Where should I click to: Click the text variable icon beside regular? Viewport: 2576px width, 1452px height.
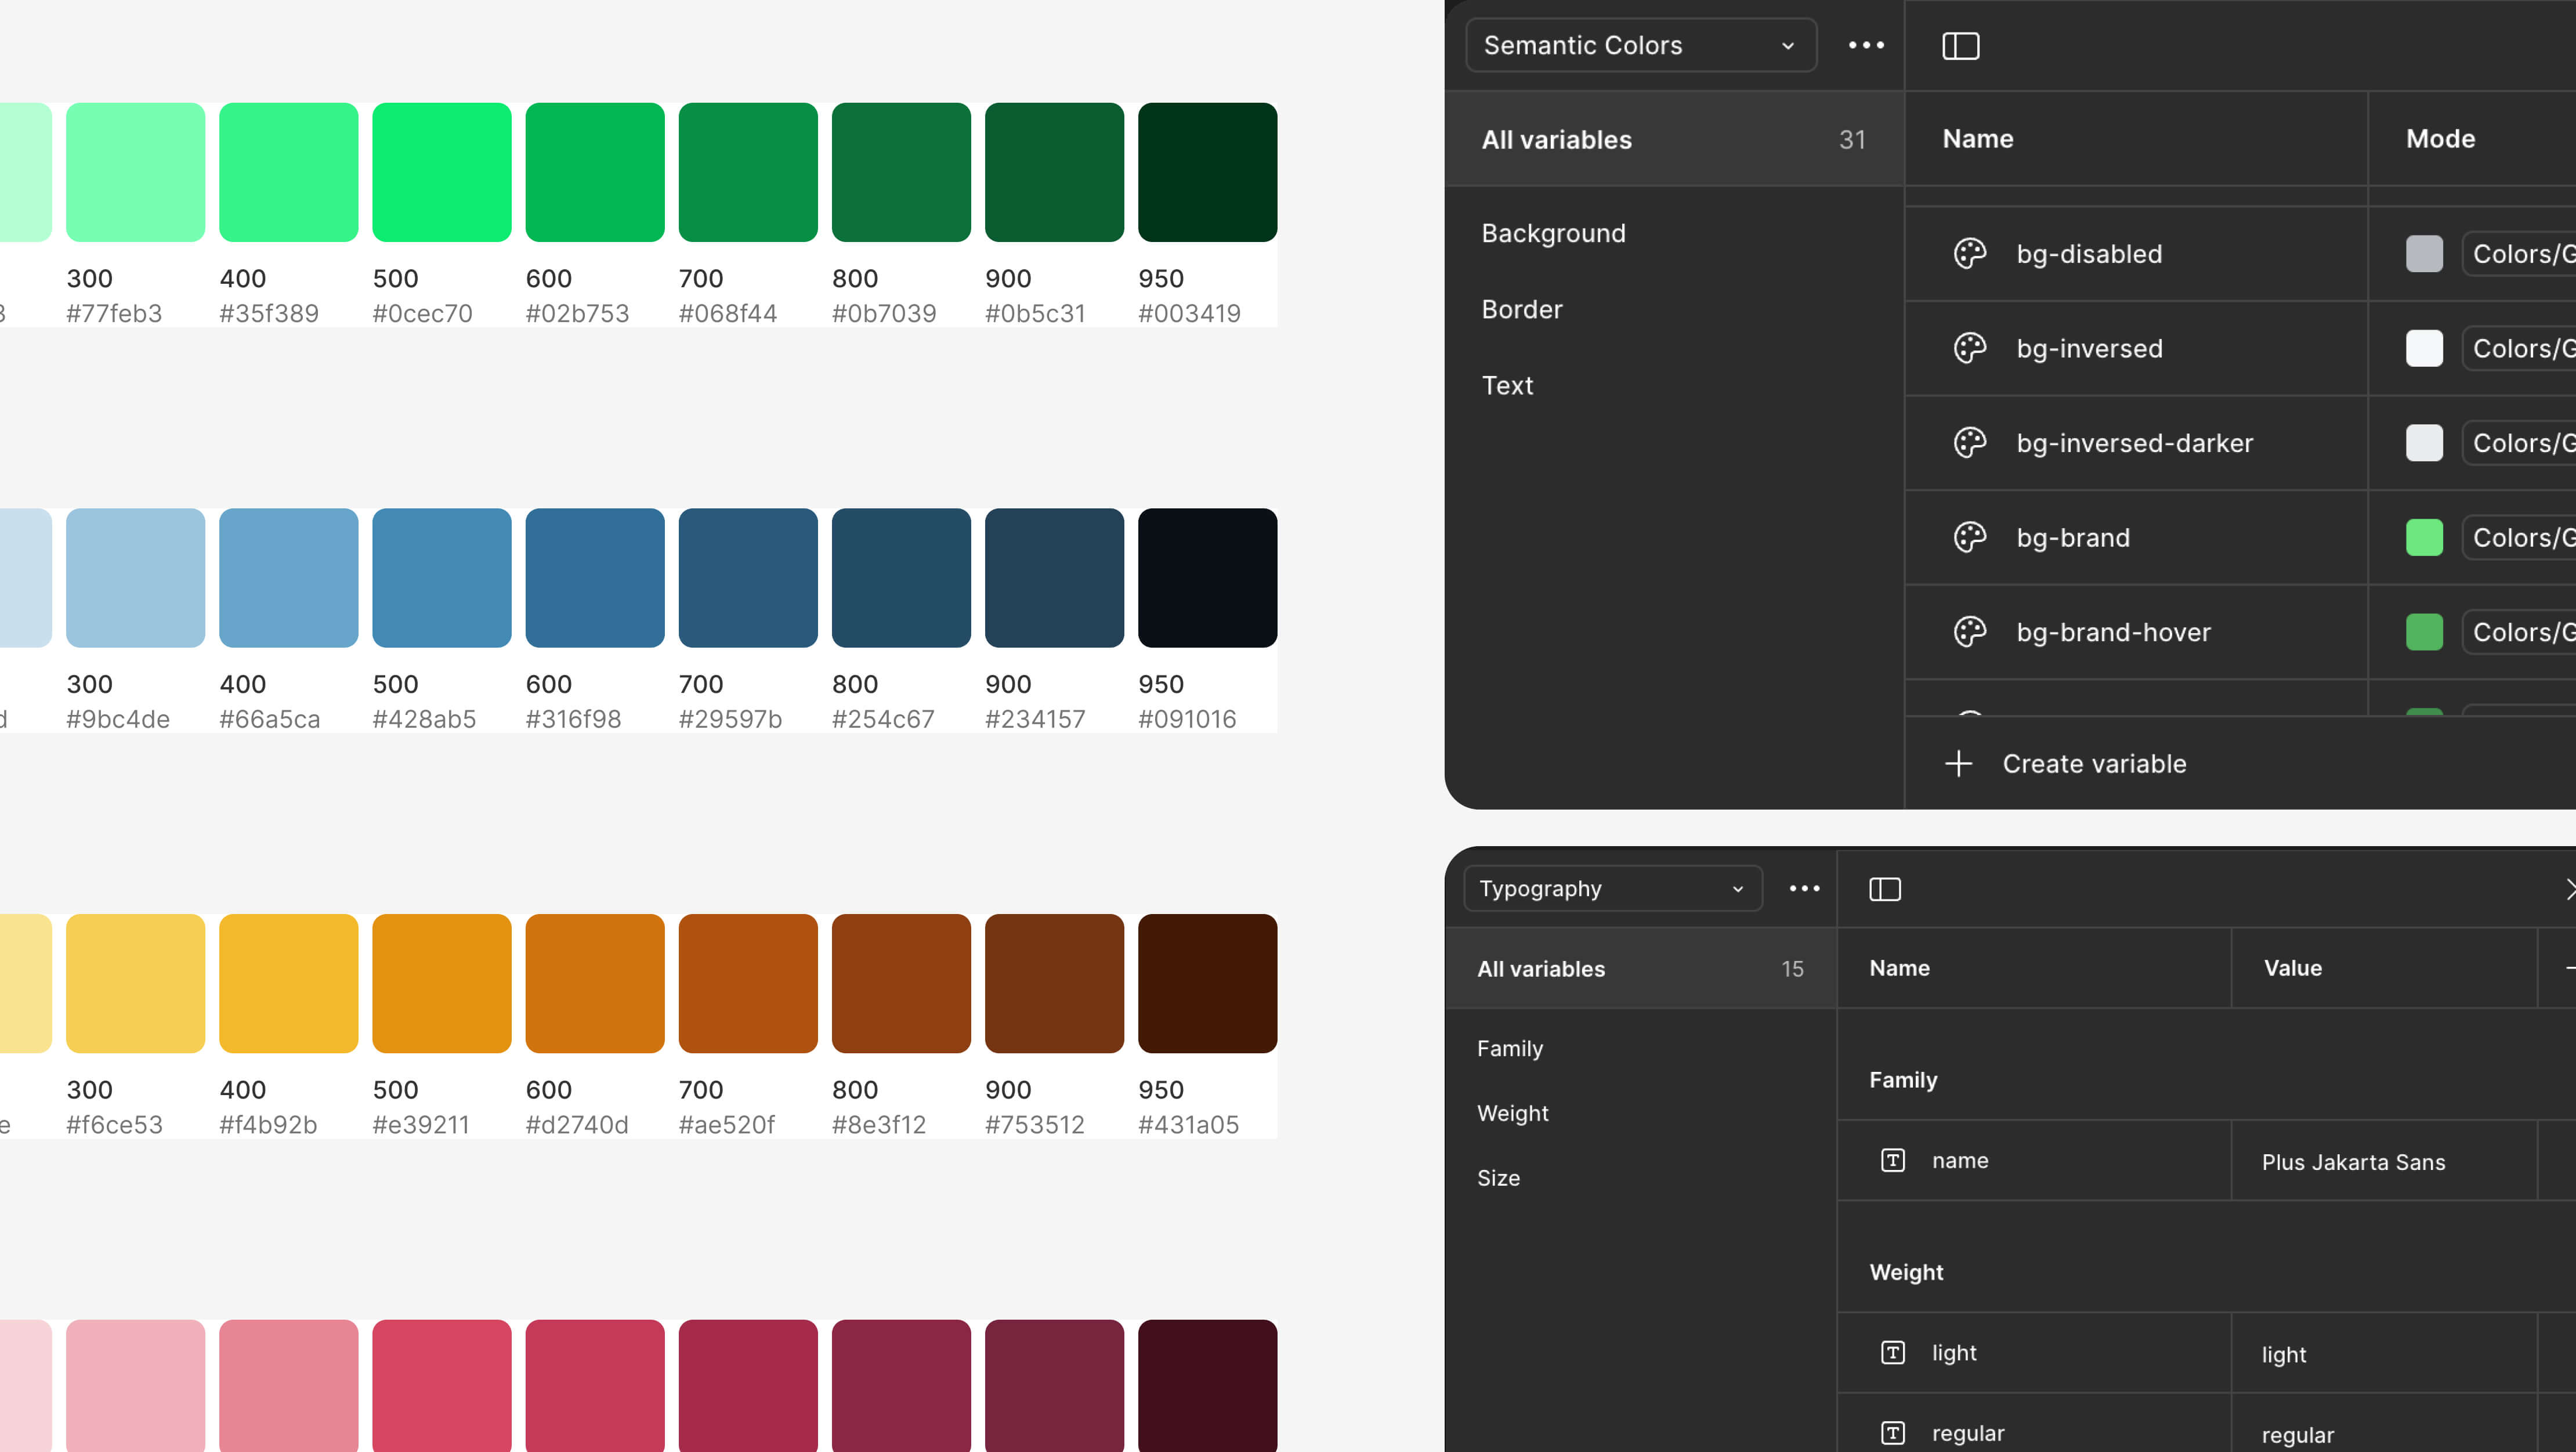[1893, 1432]
